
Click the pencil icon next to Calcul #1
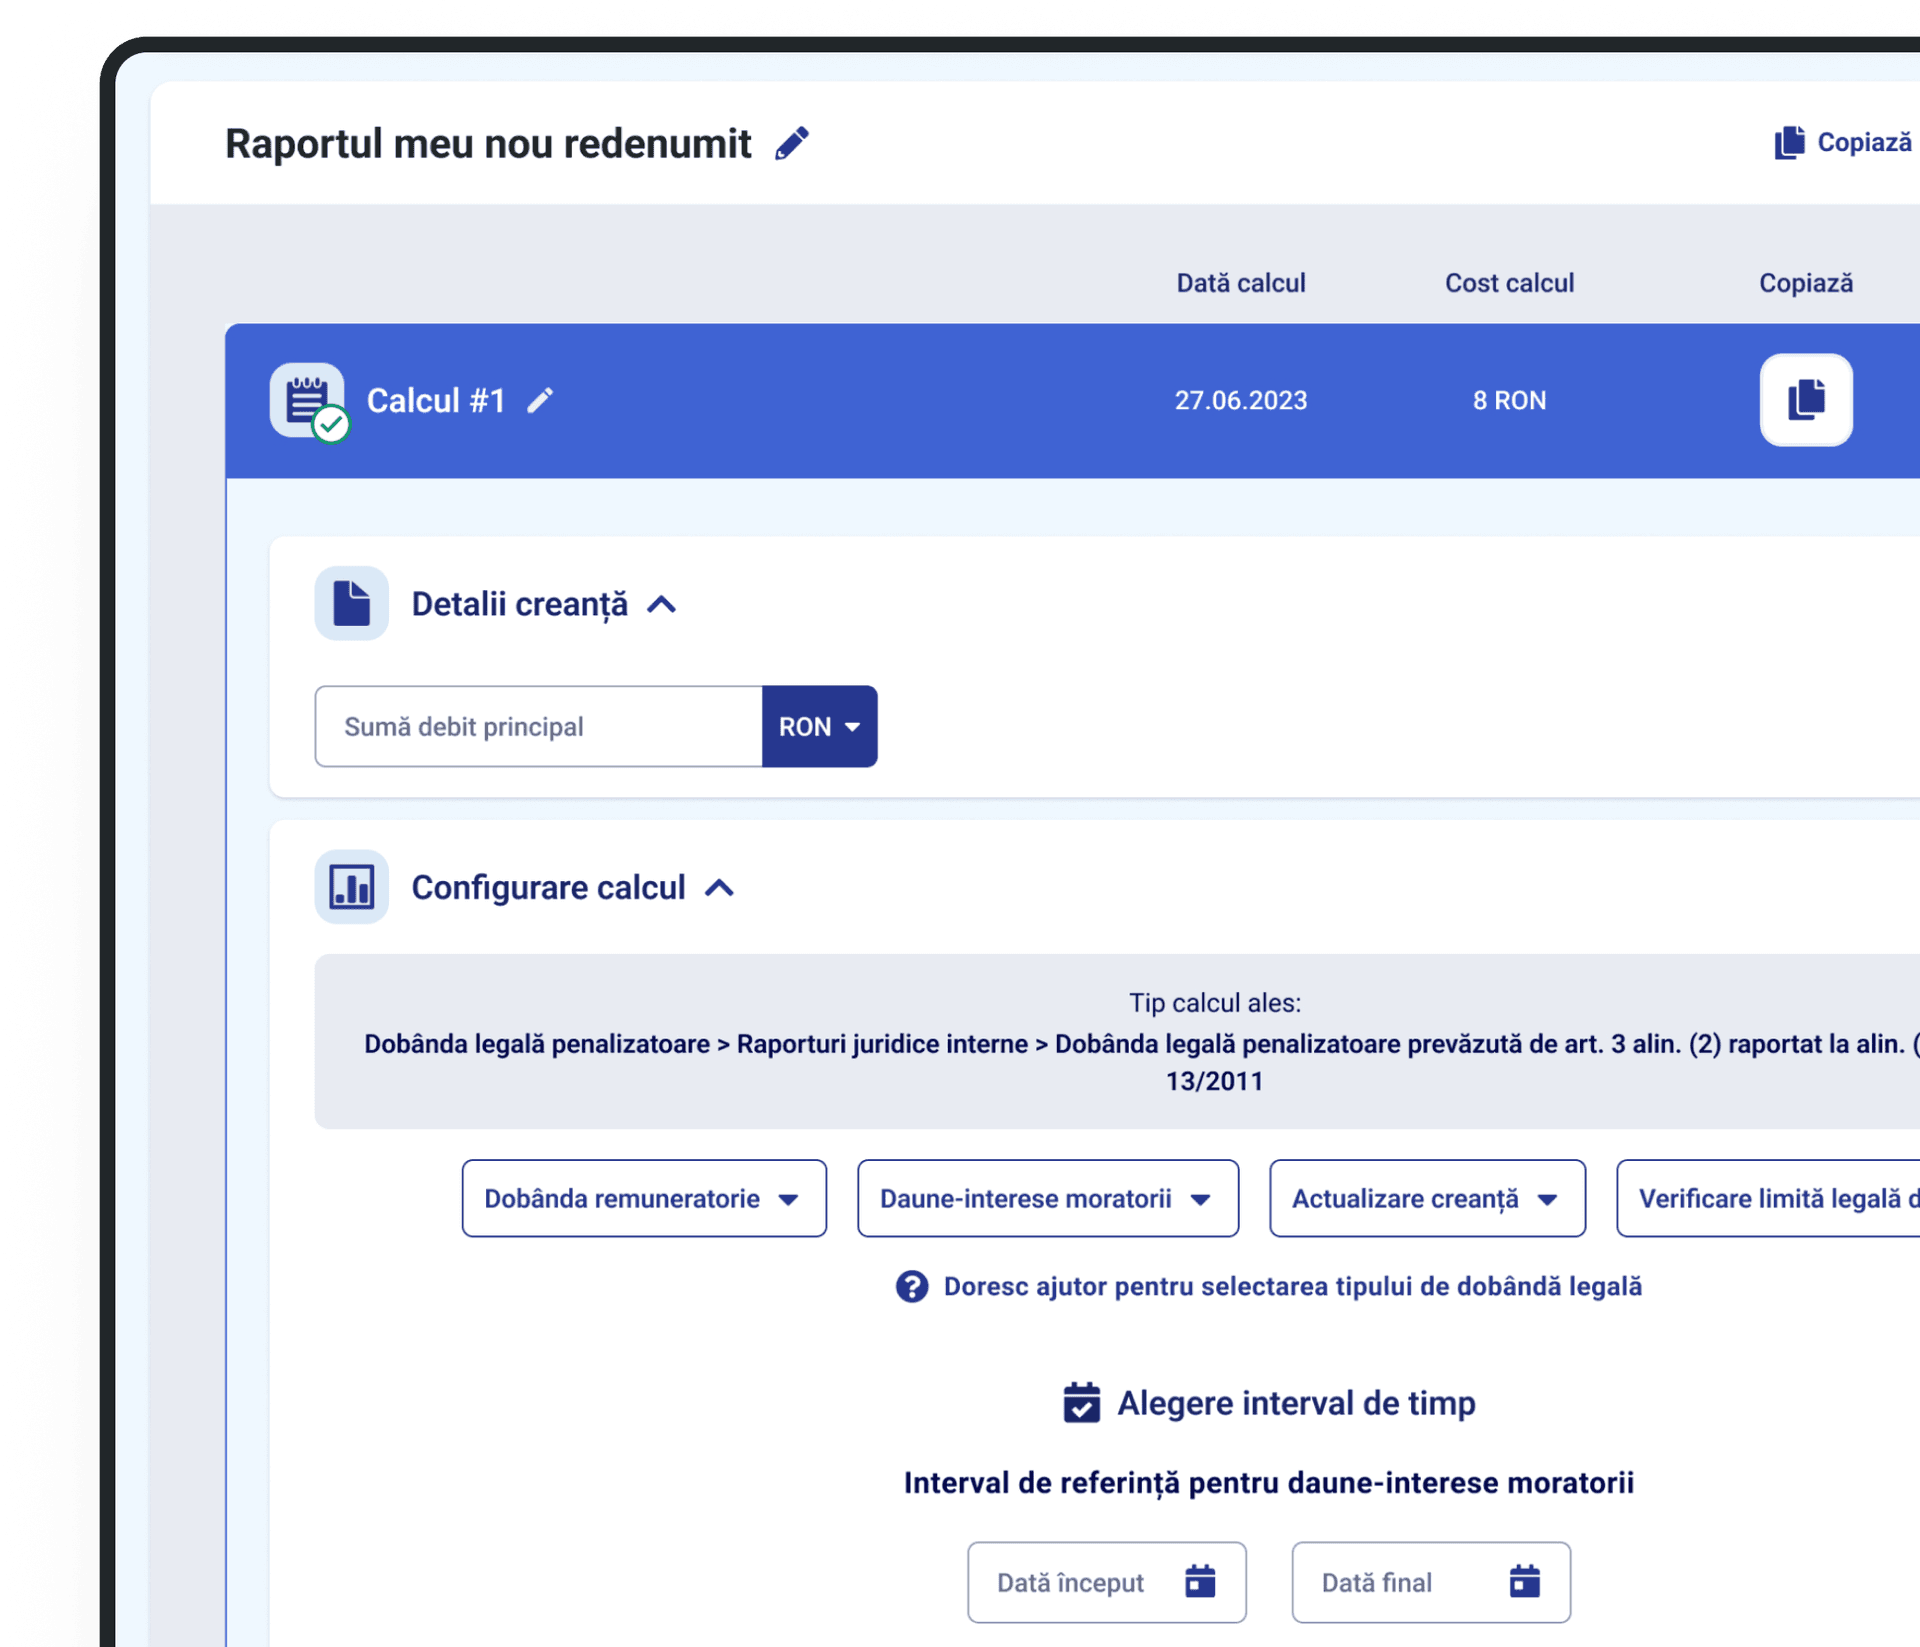click(x=540, y=401)
